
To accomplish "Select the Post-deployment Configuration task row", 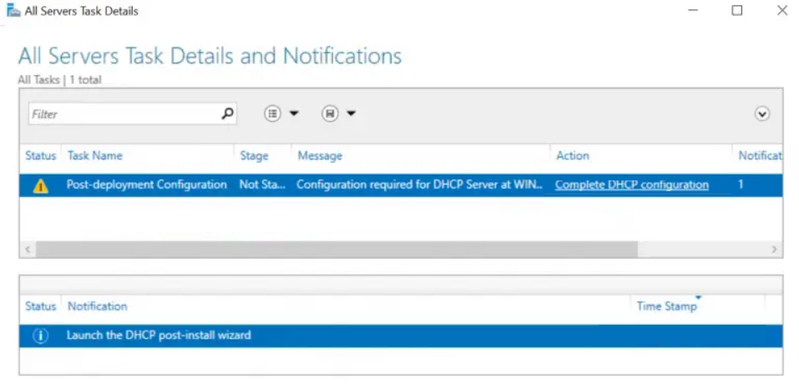I will coord(401,185).
